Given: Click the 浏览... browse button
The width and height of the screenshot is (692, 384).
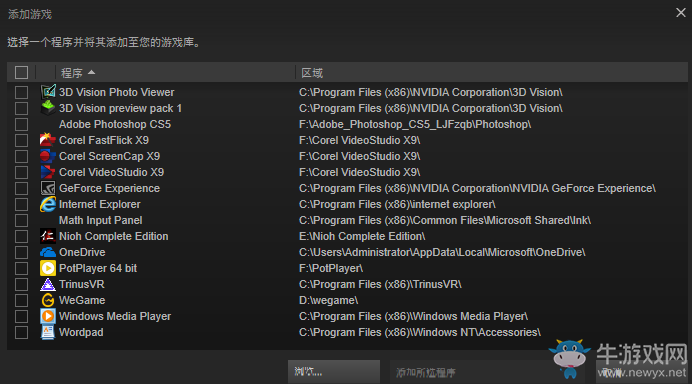Looking at the screenshot, I should point(334,372).
